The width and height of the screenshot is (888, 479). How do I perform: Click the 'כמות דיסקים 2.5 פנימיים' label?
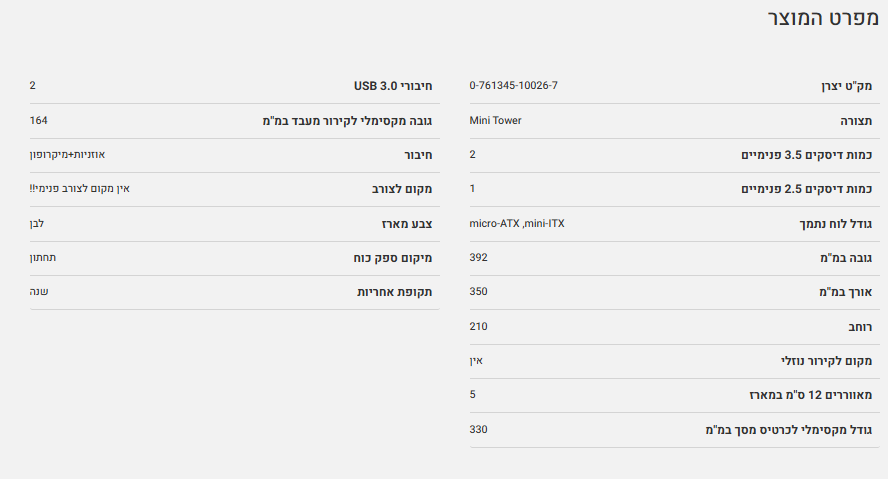click(x=806, y=189)
